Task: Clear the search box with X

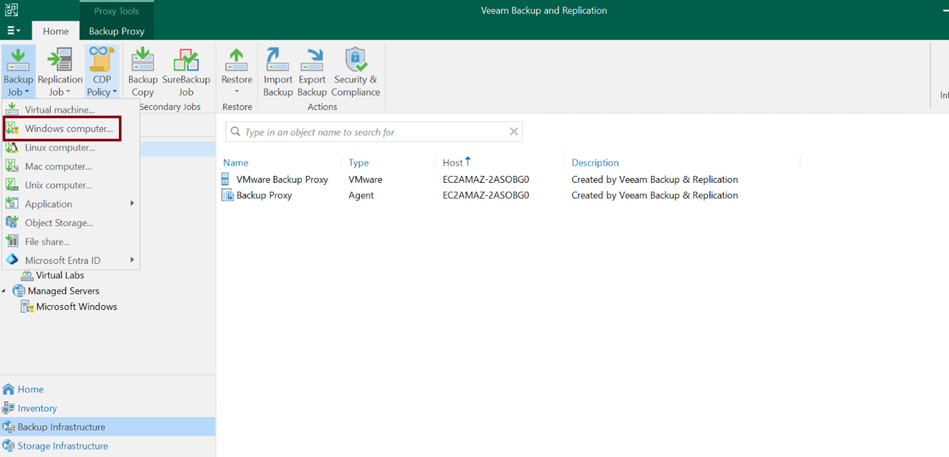Action: click(x=514, y=132)
